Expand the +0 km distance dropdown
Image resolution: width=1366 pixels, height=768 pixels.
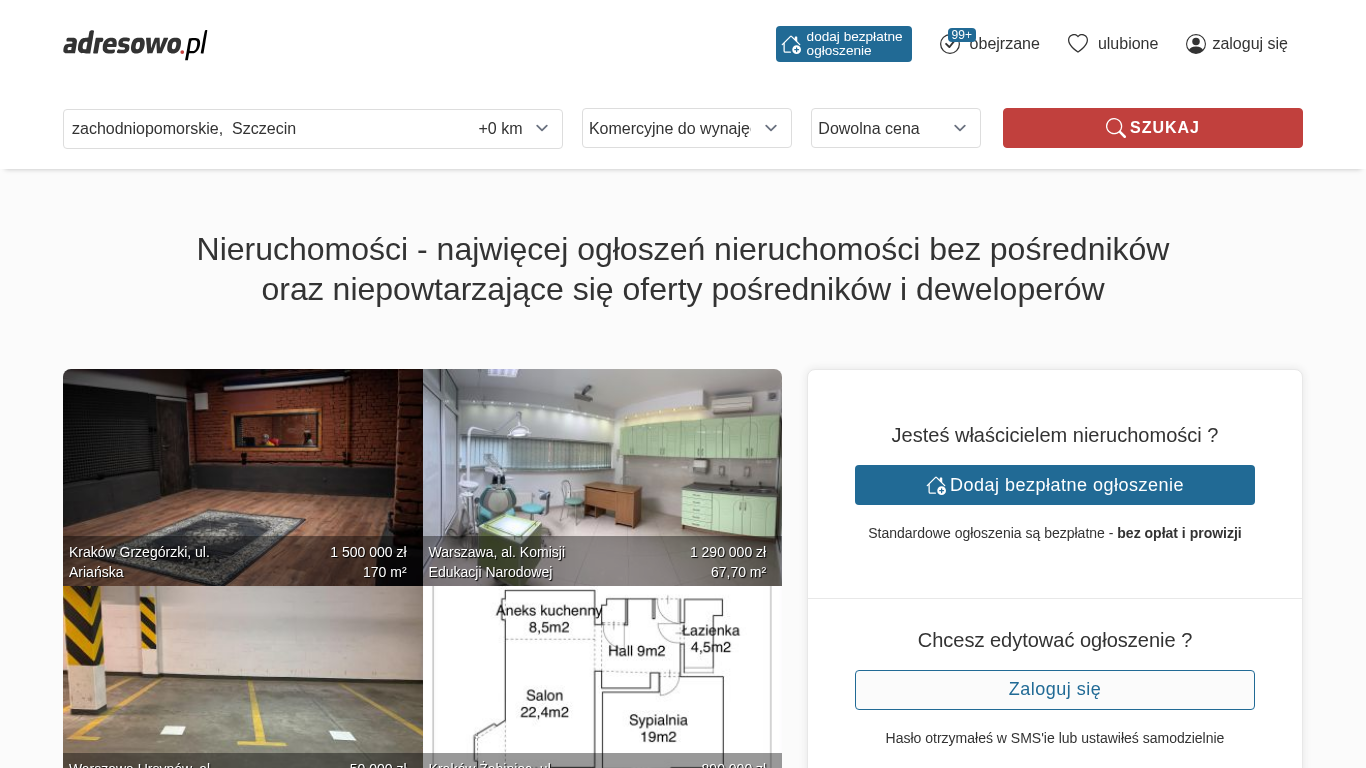[x=514, y=129]
